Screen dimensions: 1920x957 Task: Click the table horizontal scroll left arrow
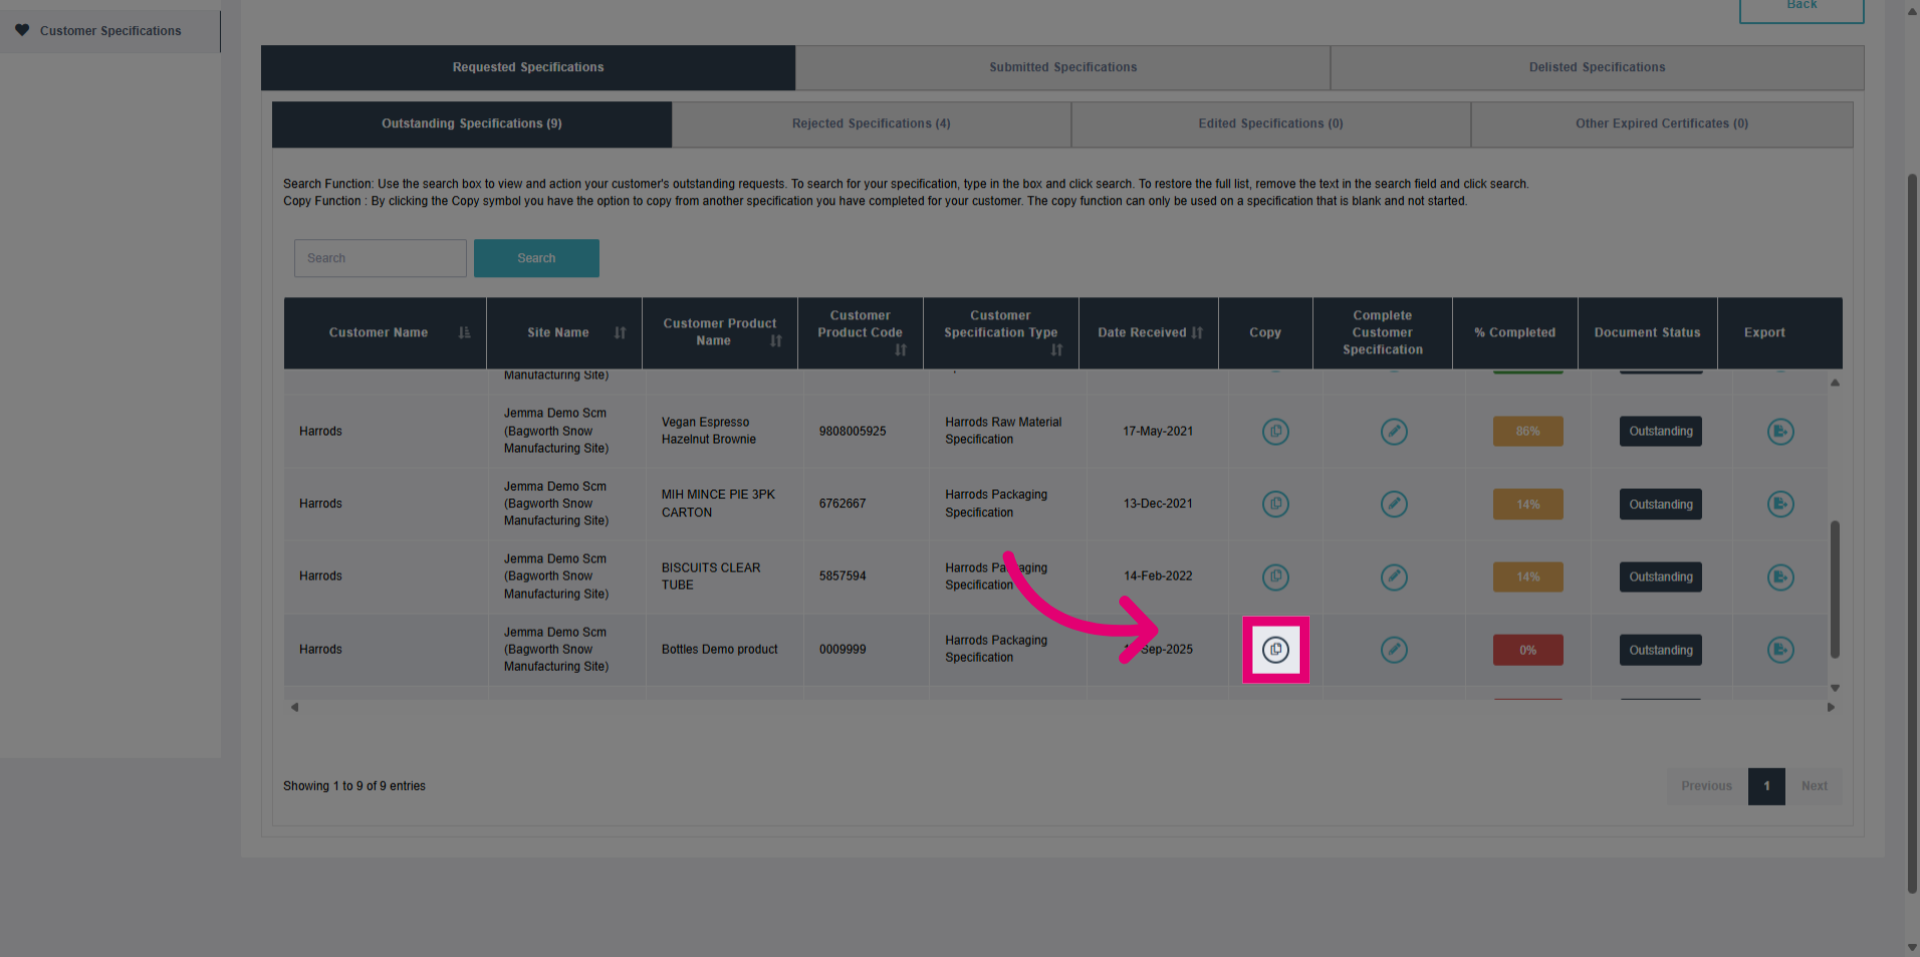tap(294, 707)
